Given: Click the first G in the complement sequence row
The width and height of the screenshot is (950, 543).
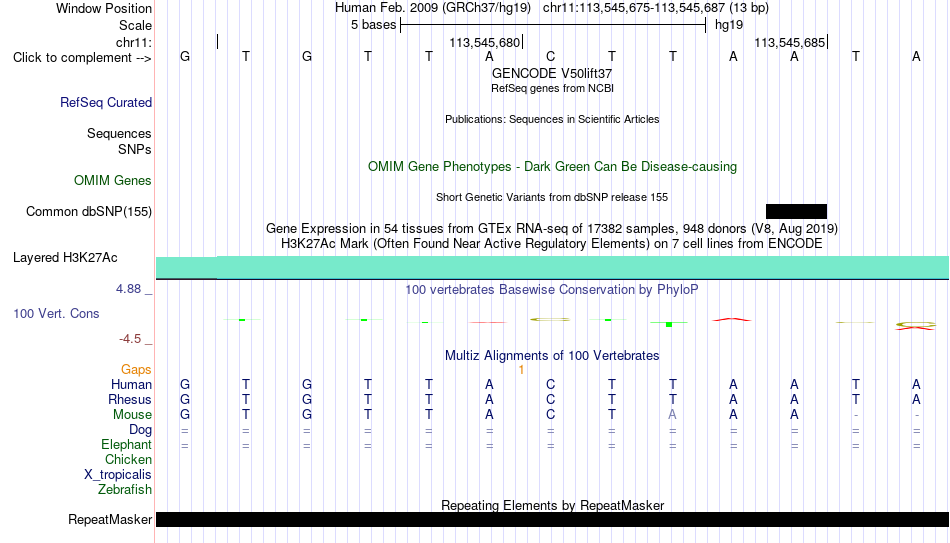Looking at the screenshot, I should [x=185, y=56].
